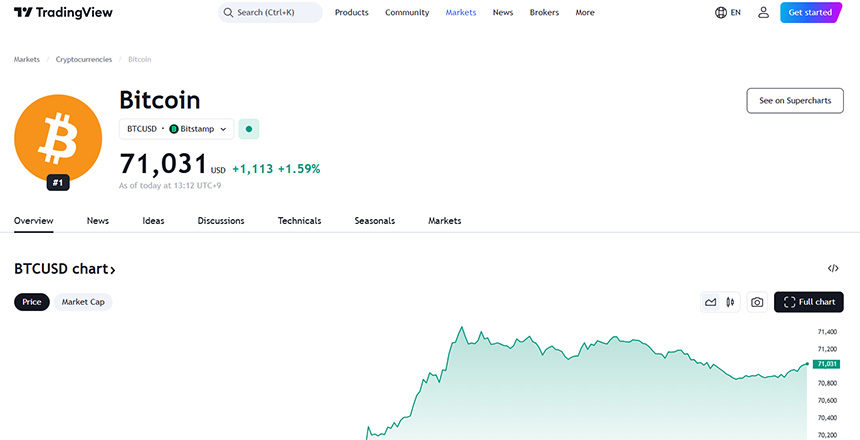Screen dimensions: 860x440
Task: Click the +1,113 change value
Action: coord(252,169)
